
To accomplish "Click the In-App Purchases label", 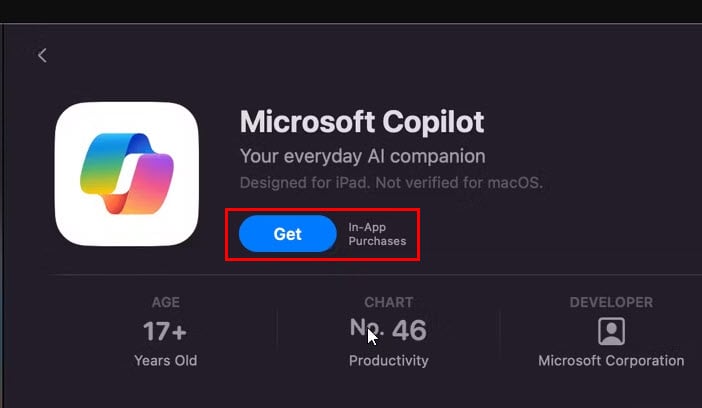I will pyautogui.click(x=377, y=234).
